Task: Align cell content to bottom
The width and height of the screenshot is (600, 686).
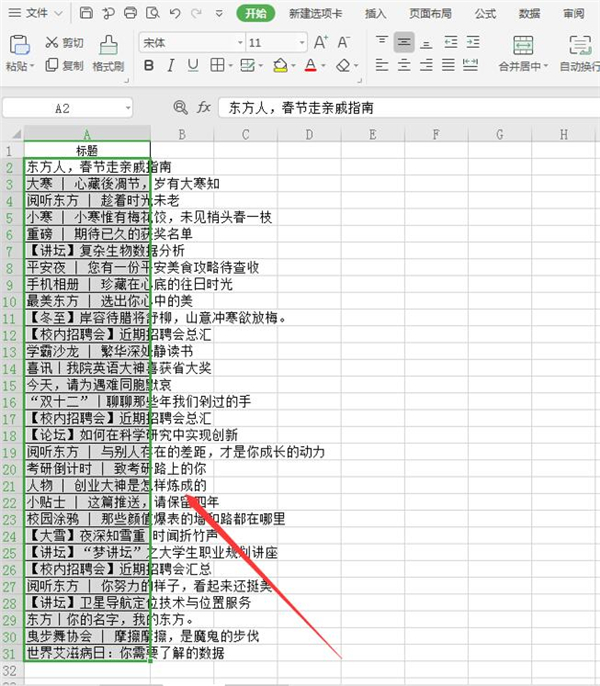Action: point(426,43)
